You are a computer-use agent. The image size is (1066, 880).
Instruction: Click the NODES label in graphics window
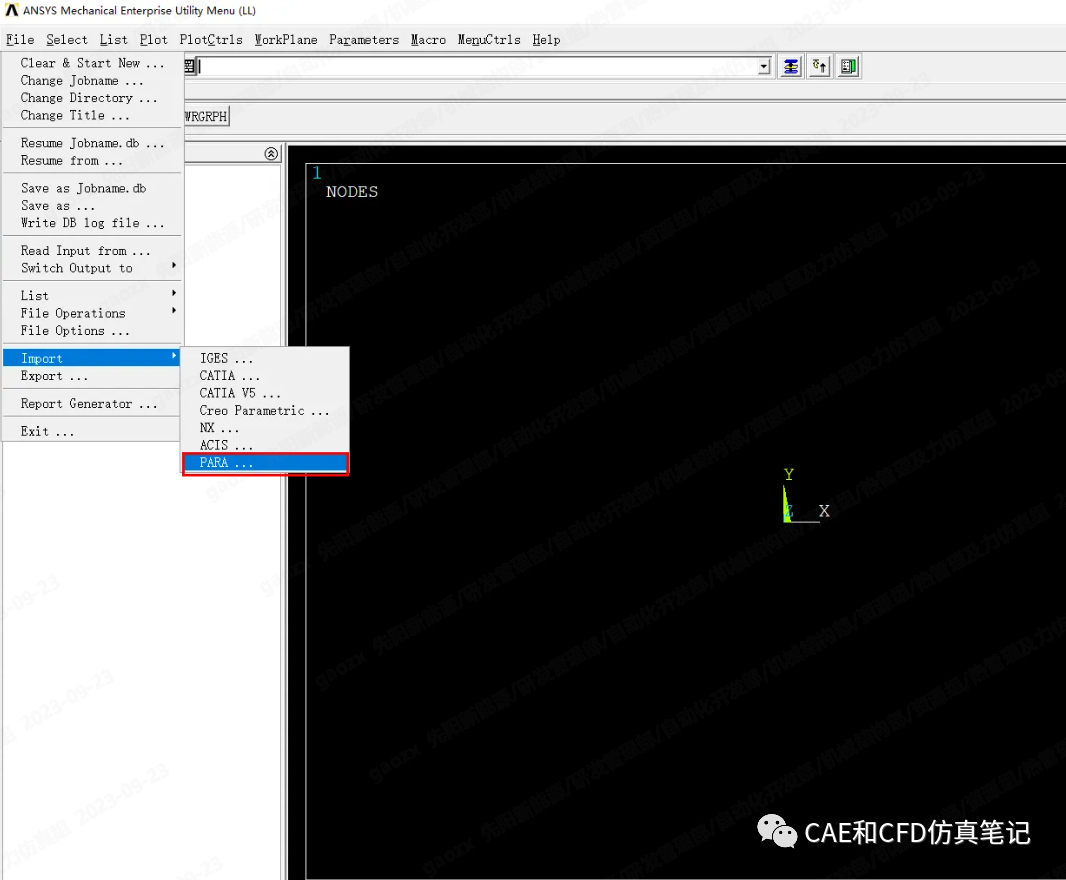[x=351, y=192]
